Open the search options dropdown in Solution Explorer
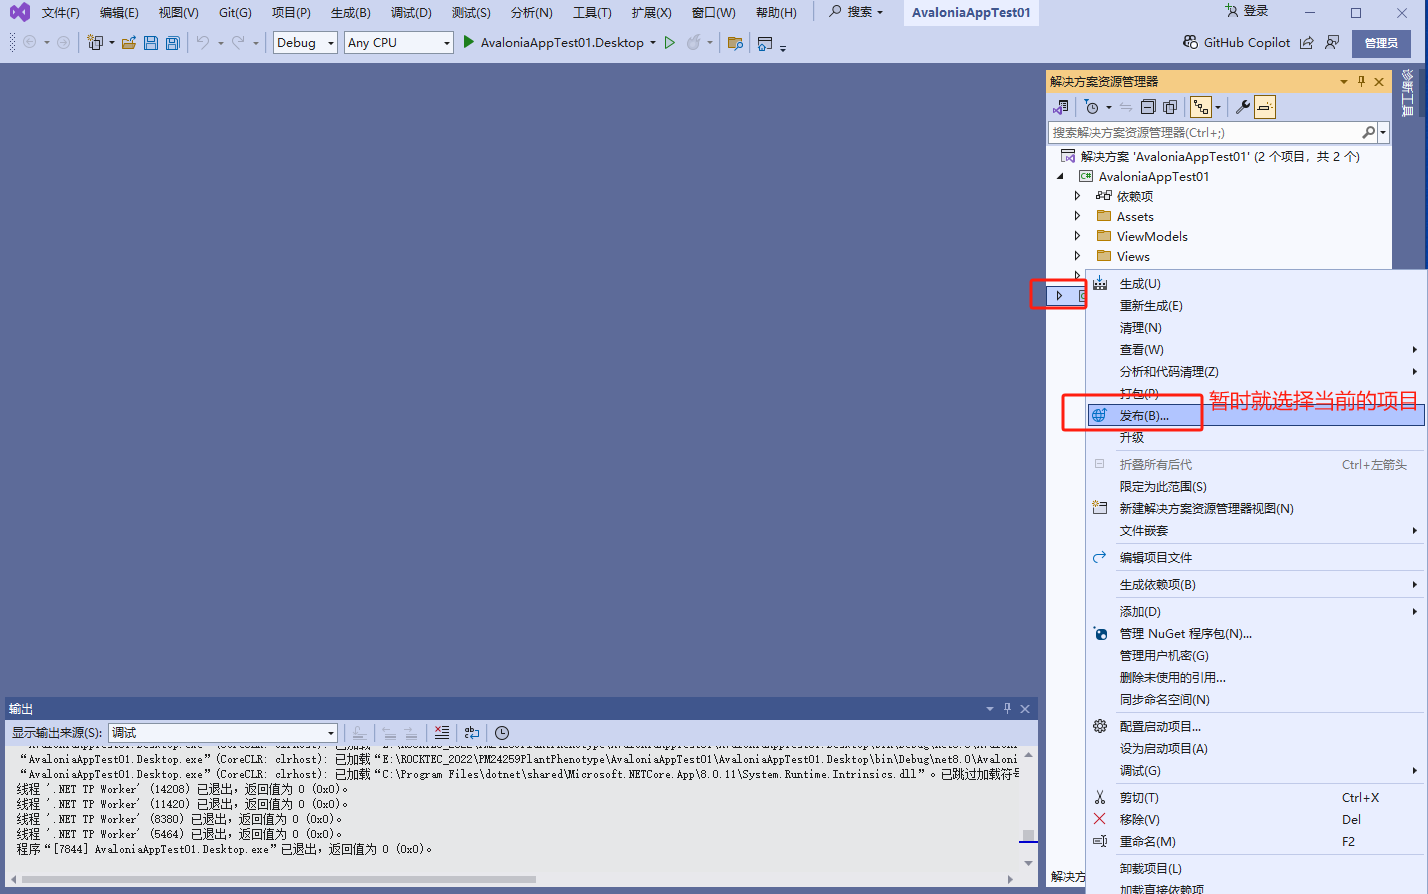The image size is (1428, 894). click(1384, 132)
